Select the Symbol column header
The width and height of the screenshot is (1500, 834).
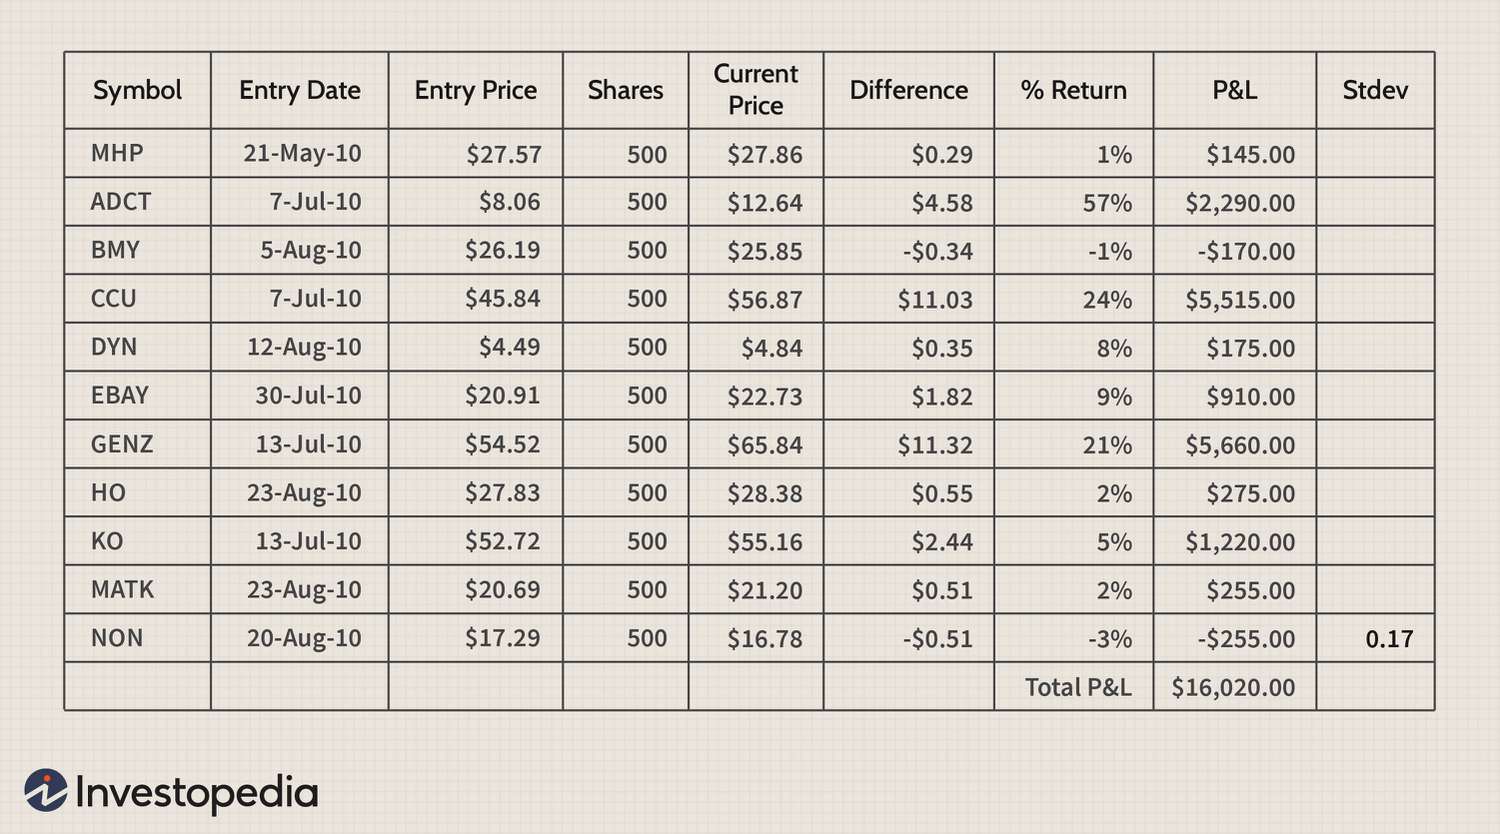pyautogui.click(x=137, y=90)
